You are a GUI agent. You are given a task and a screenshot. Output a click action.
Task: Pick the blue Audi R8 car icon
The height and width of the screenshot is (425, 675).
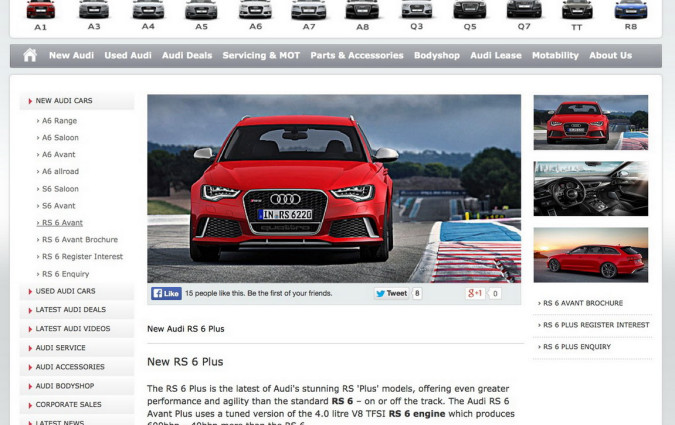pos(631,11)
